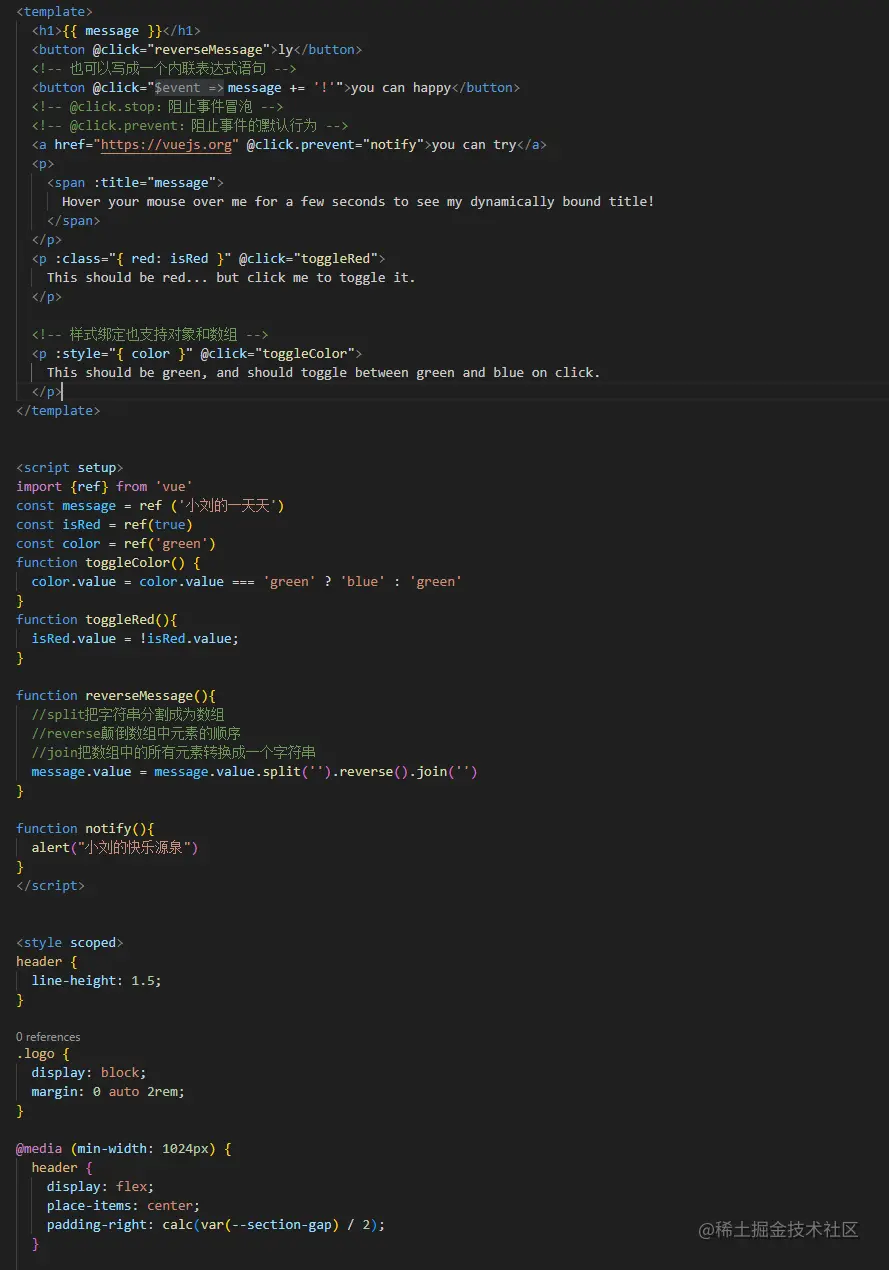The image size is (889, 1270).
Task: Click the line-height: 1.5; declaration
Action: (x=97, y=980)
